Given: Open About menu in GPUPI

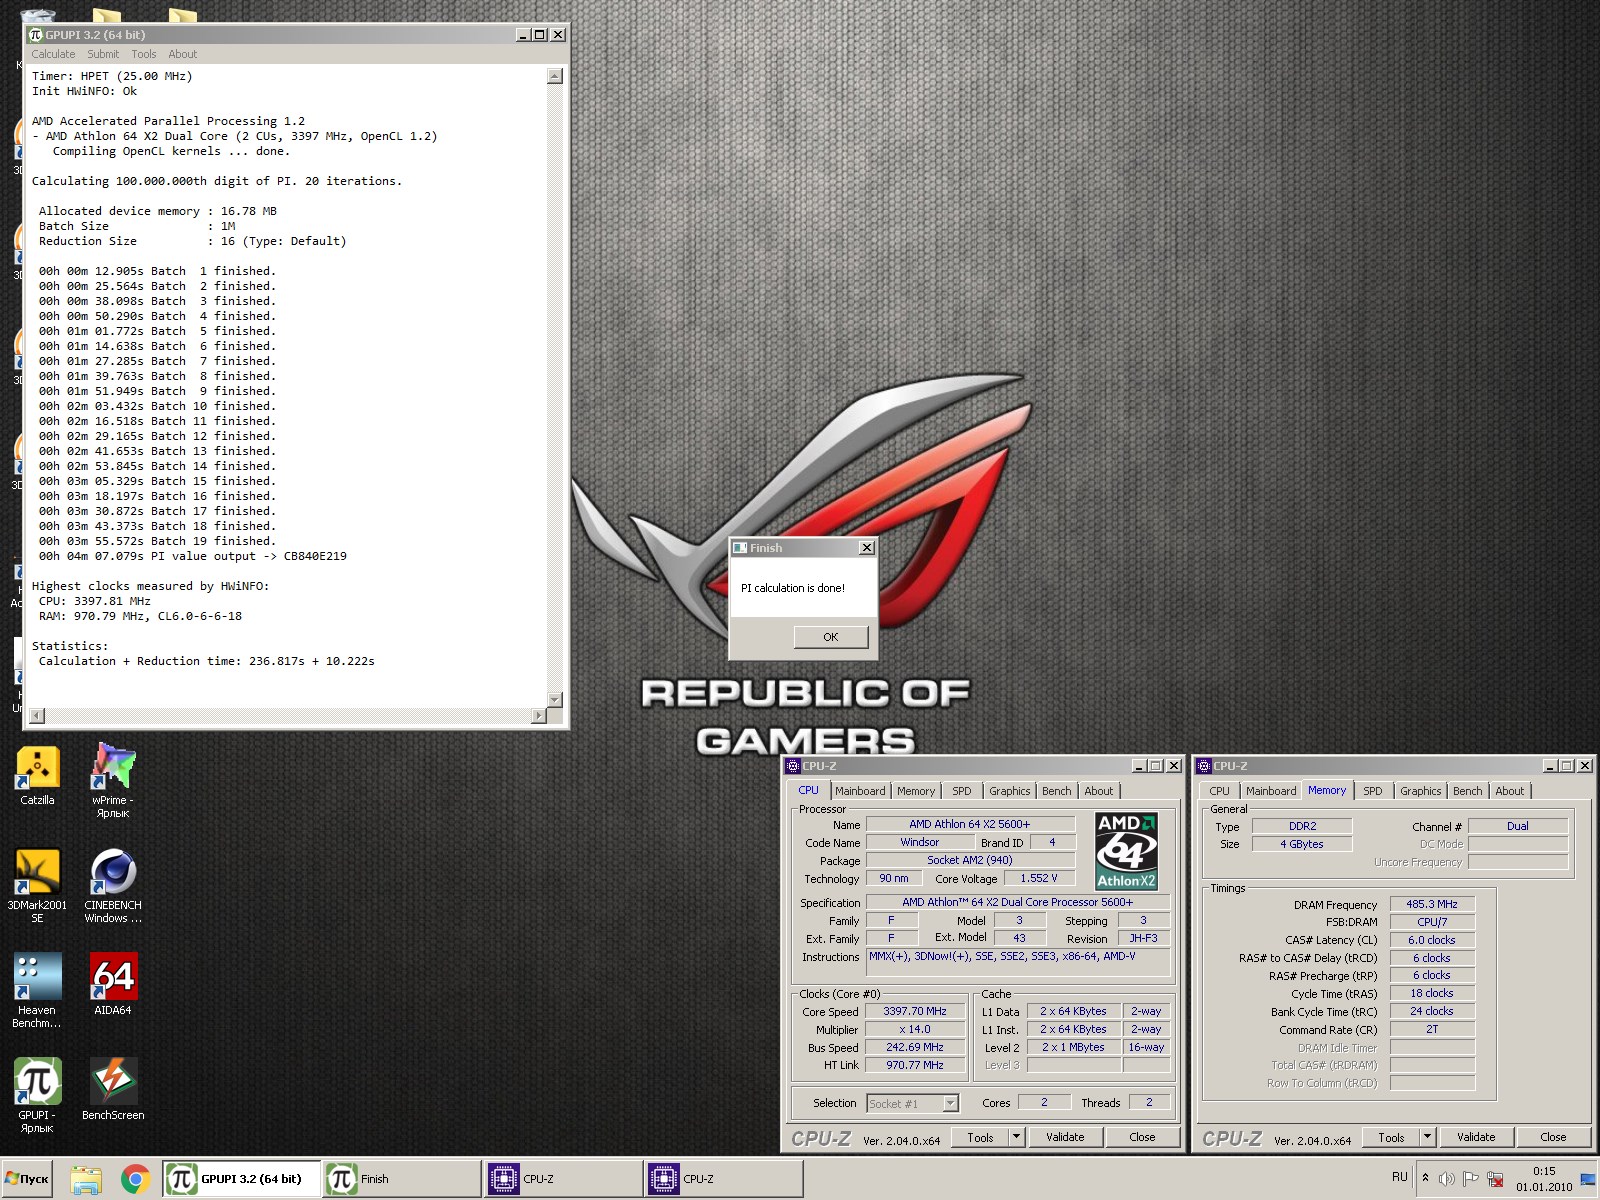Looking at the screenshot, I should click(x=182, y=54).
